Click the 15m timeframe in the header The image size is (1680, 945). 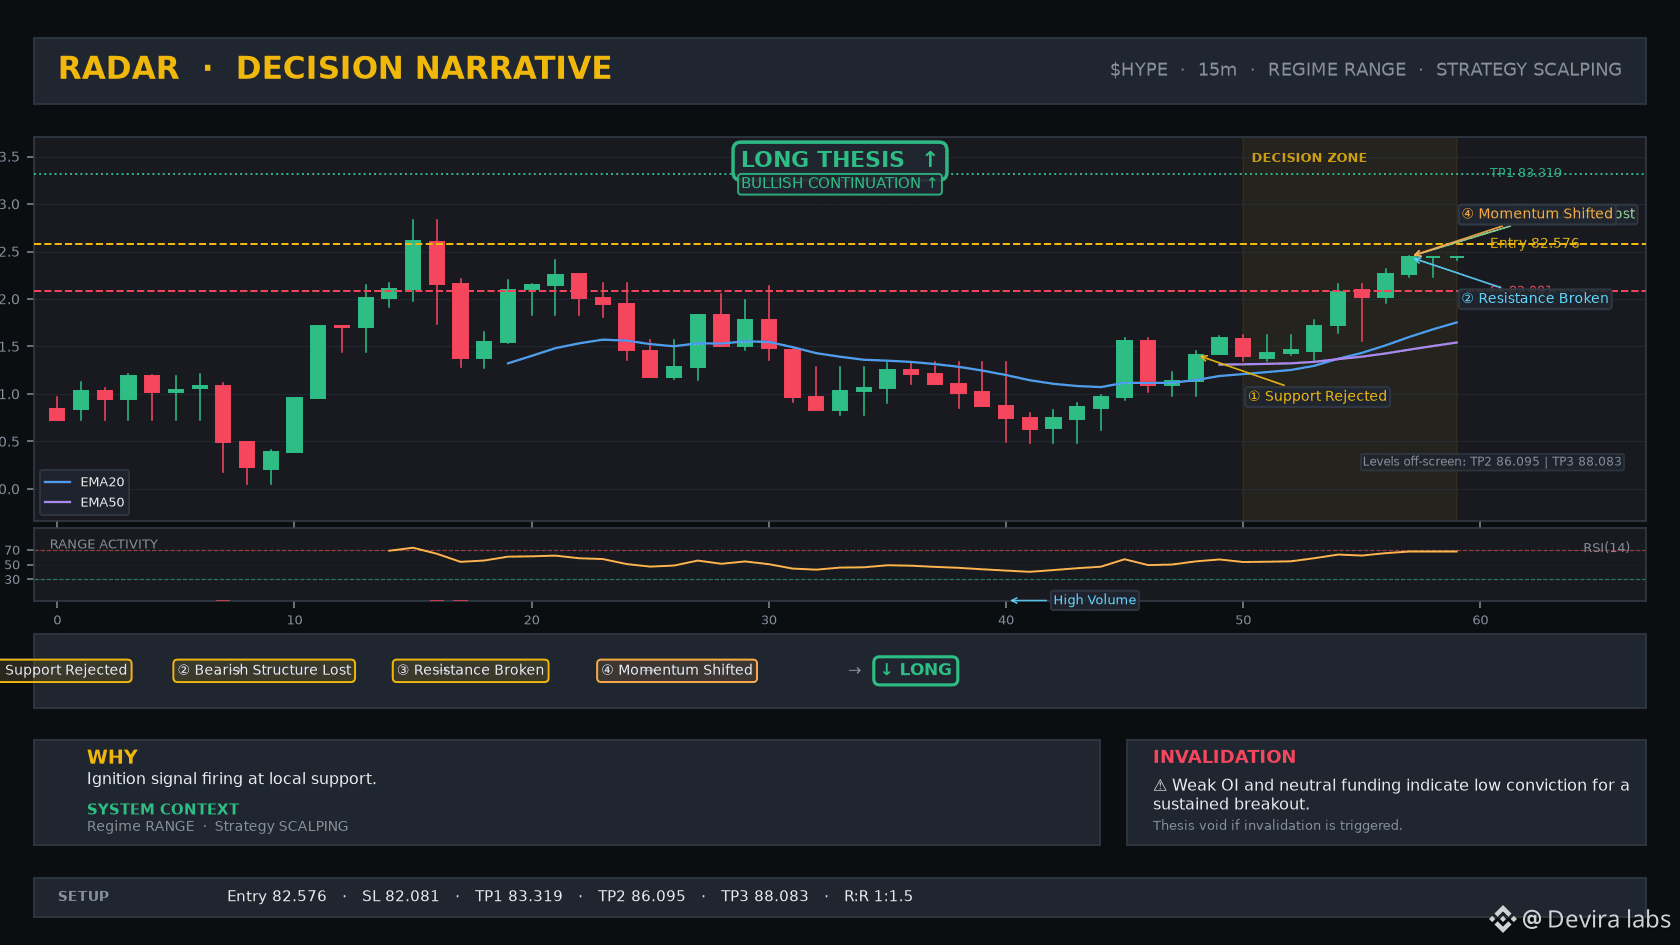click(x=1217, y=70)
